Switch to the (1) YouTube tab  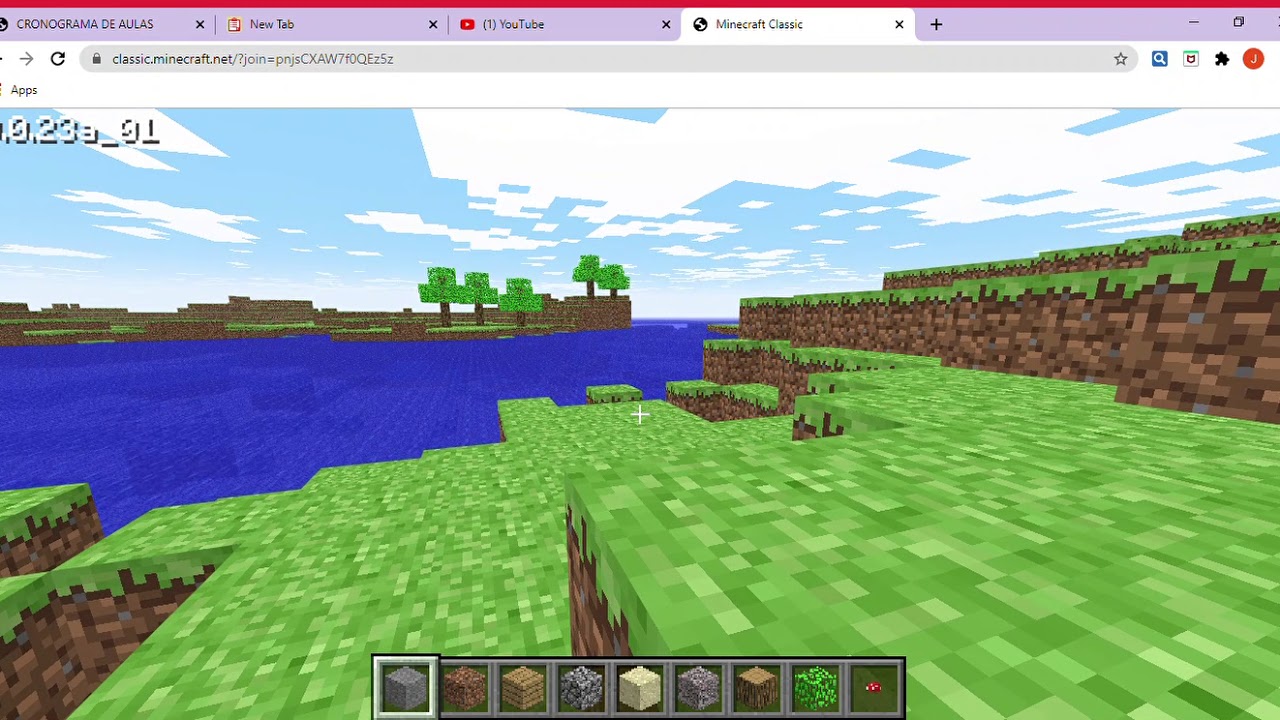[x=563, y=24]
